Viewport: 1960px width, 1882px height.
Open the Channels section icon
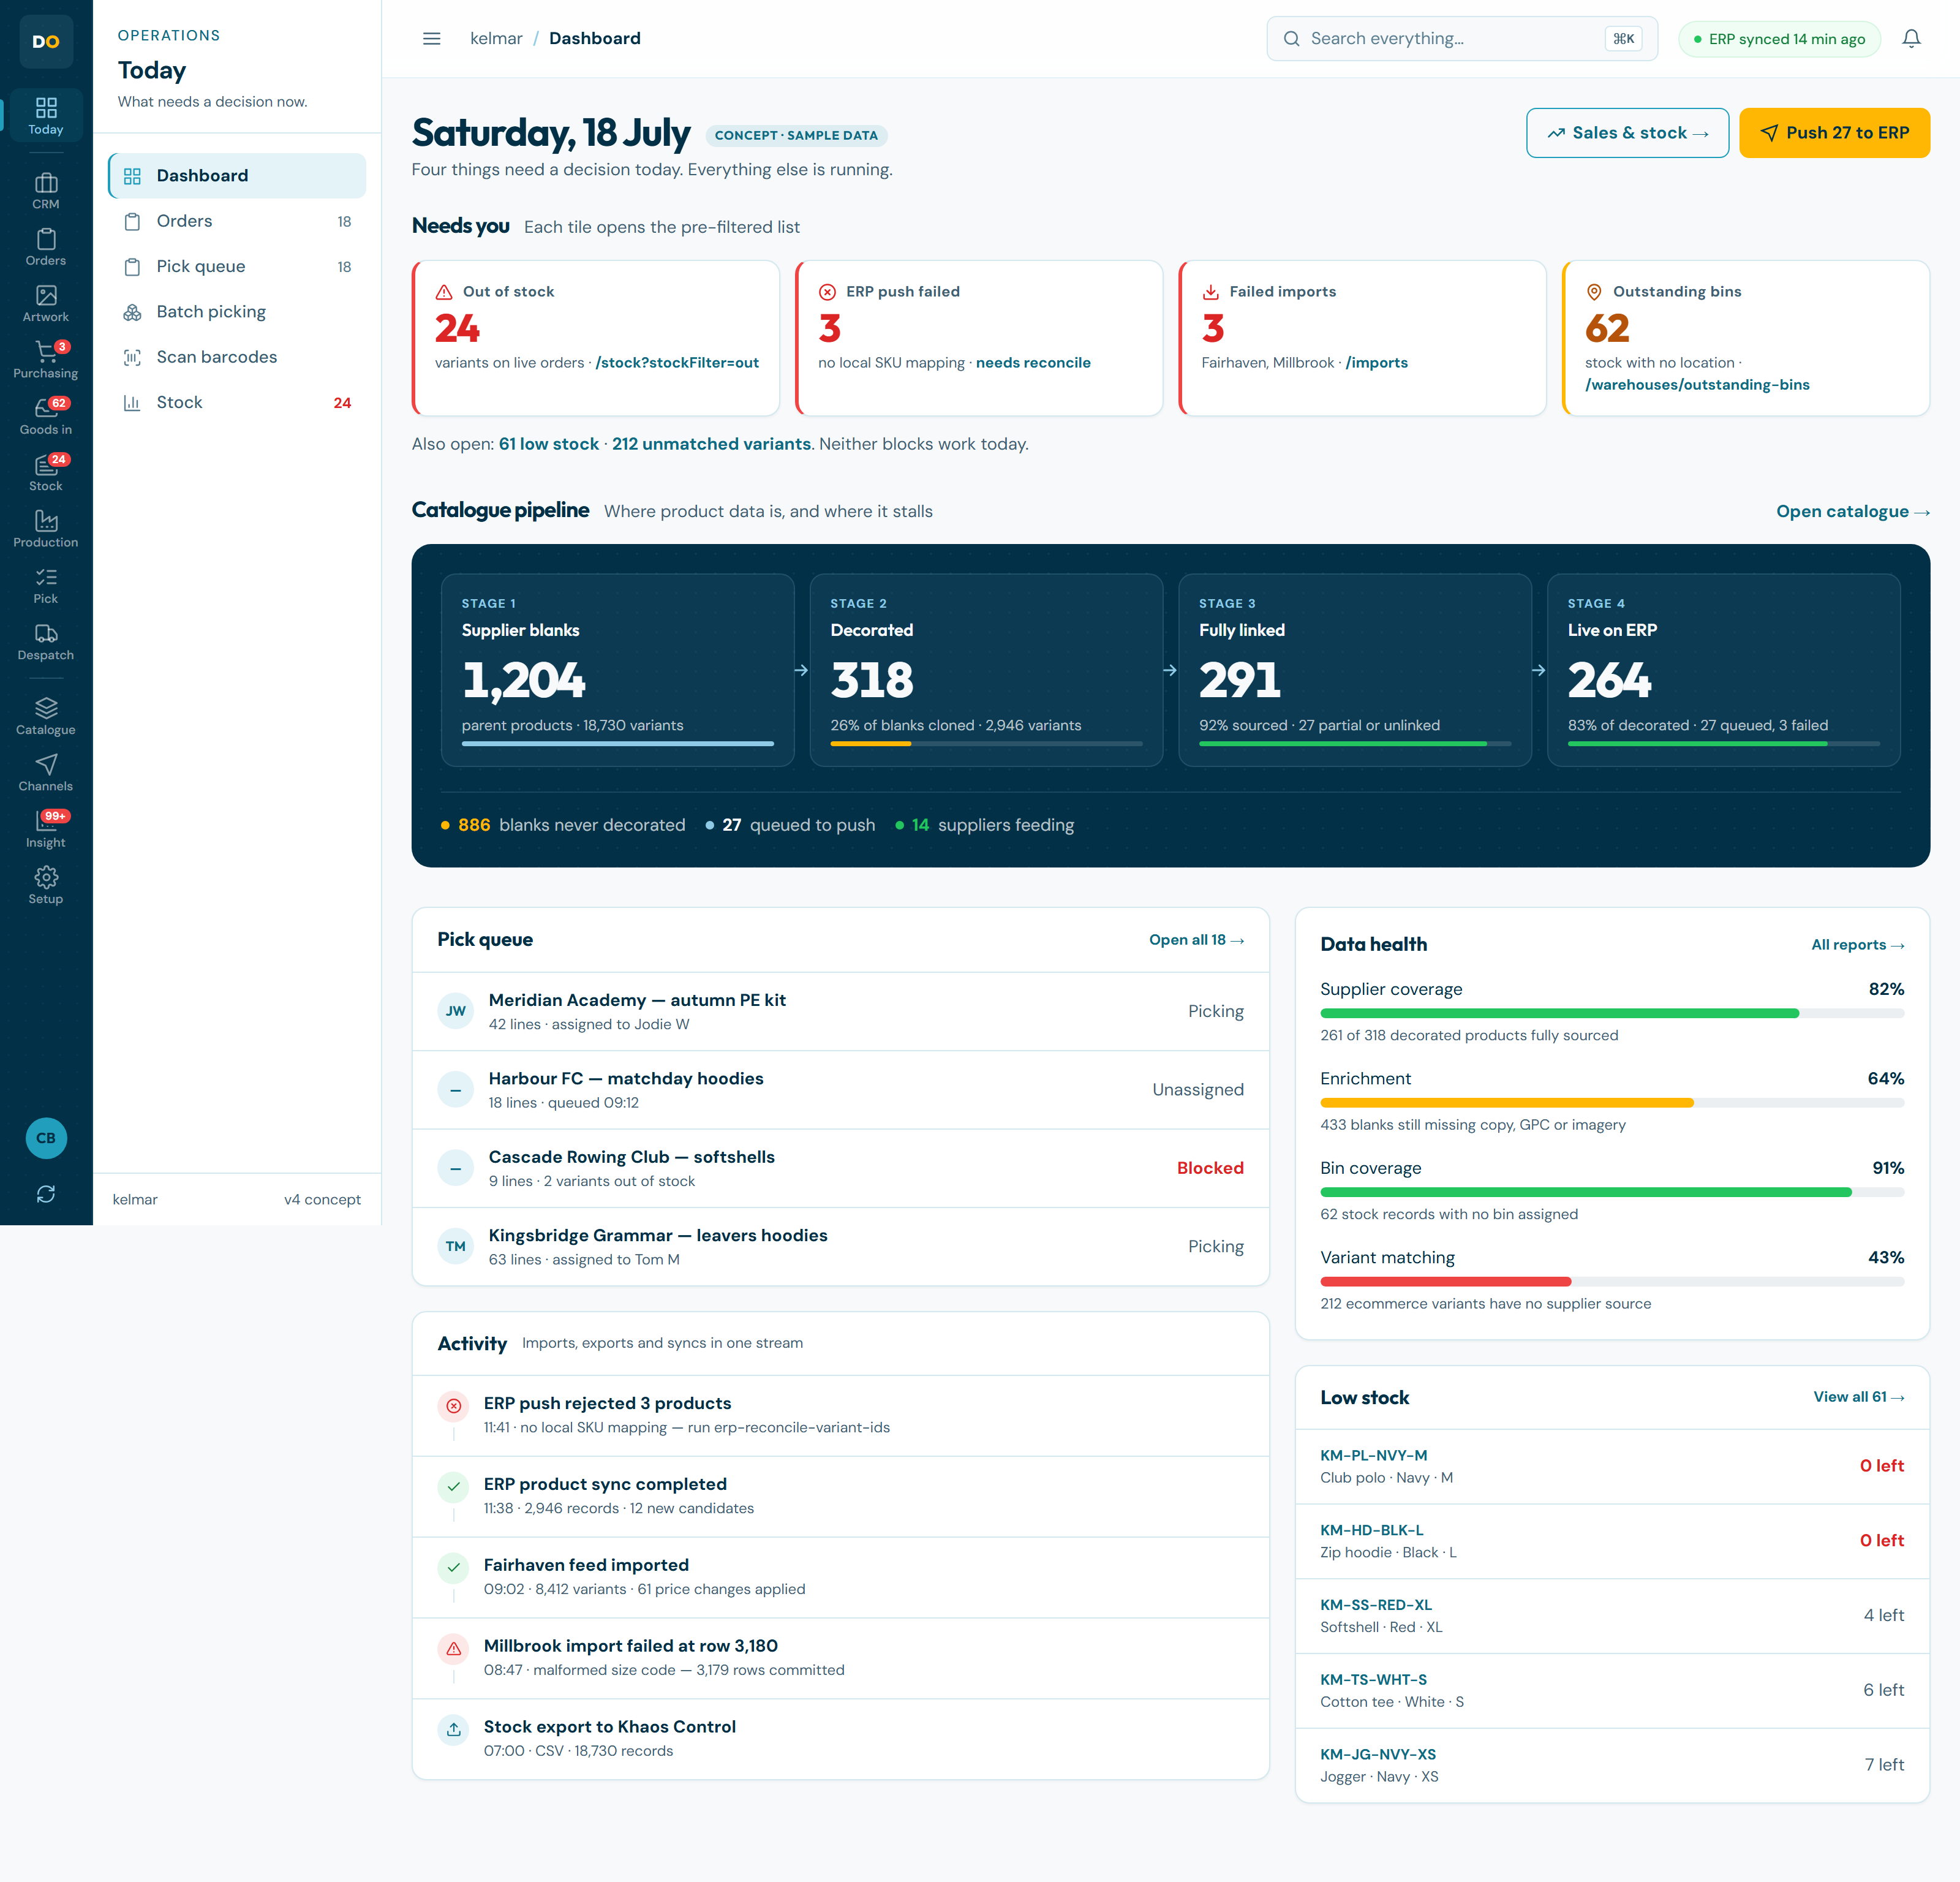tap(46, 773)
